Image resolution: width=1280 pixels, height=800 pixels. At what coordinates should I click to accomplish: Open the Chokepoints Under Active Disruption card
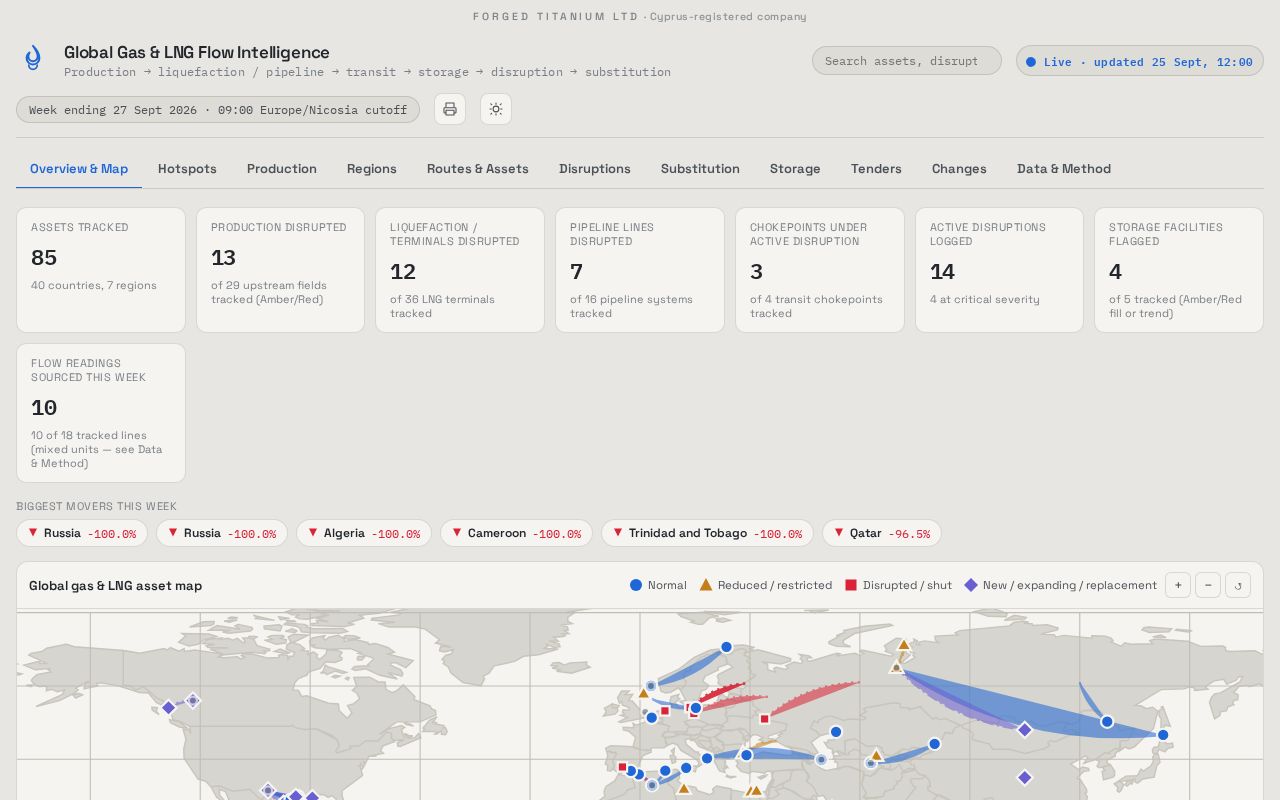pyautogui.click(x=820, y=270)
